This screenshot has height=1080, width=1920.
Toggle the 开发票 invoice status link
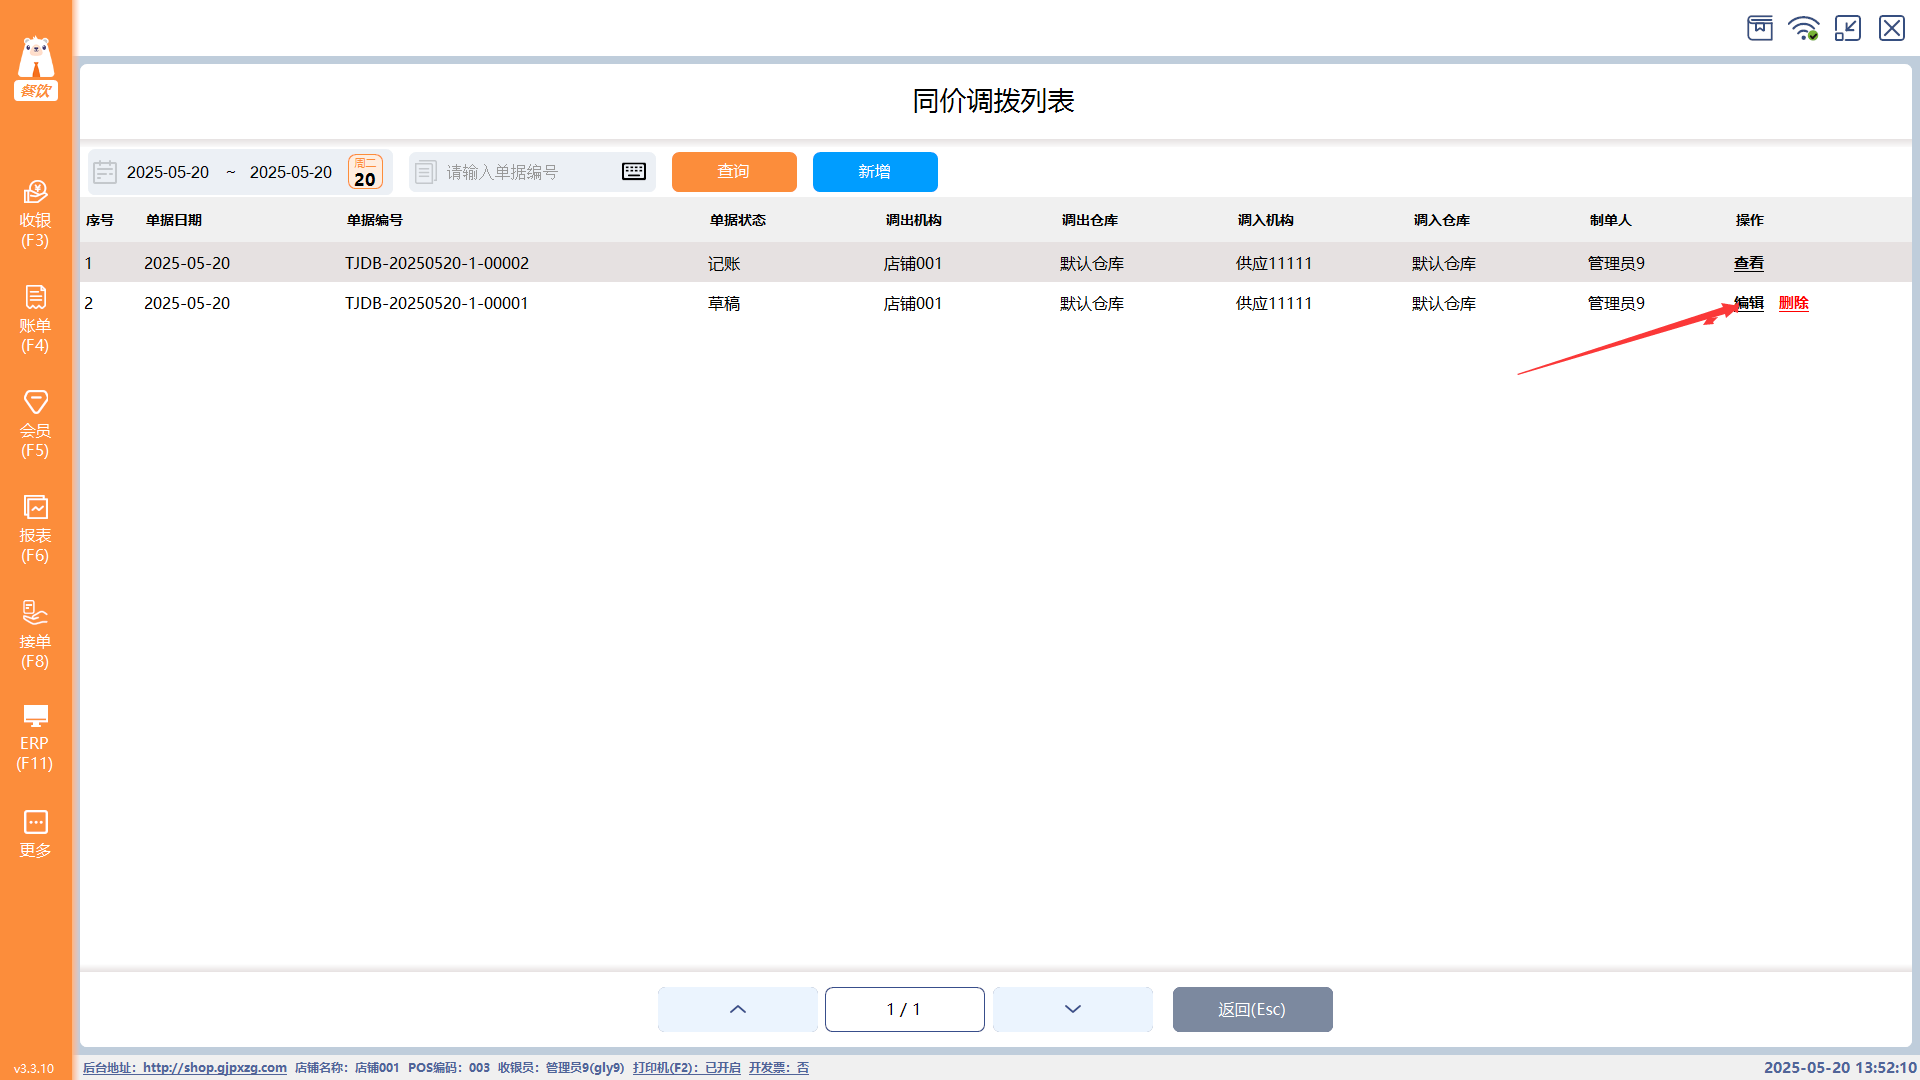(778, 1068)
